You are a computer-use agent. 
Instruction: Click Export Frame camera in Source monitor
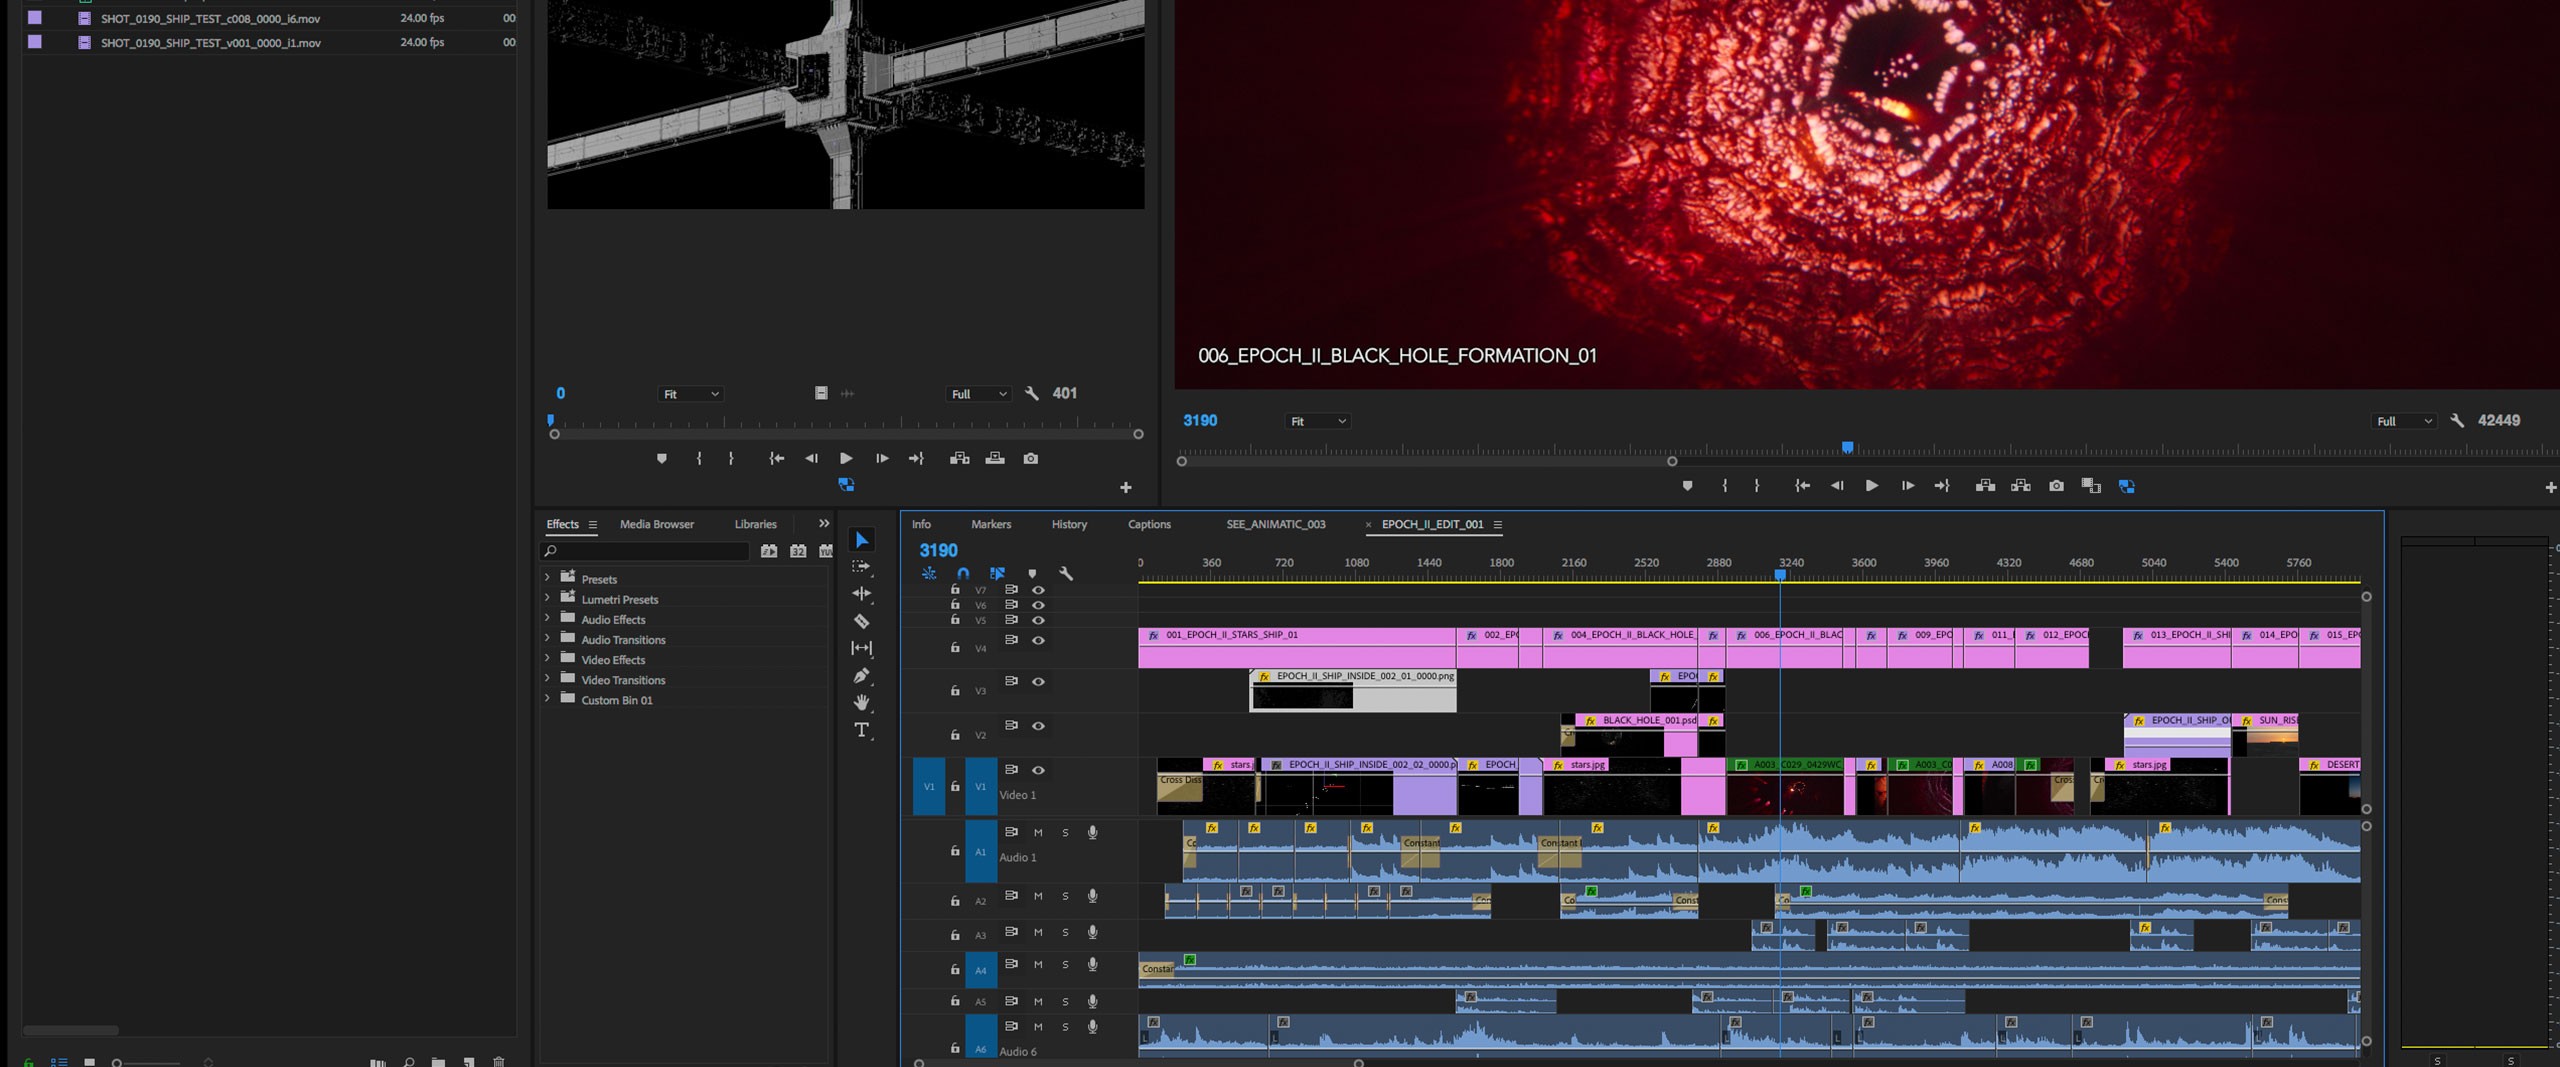1031,458
